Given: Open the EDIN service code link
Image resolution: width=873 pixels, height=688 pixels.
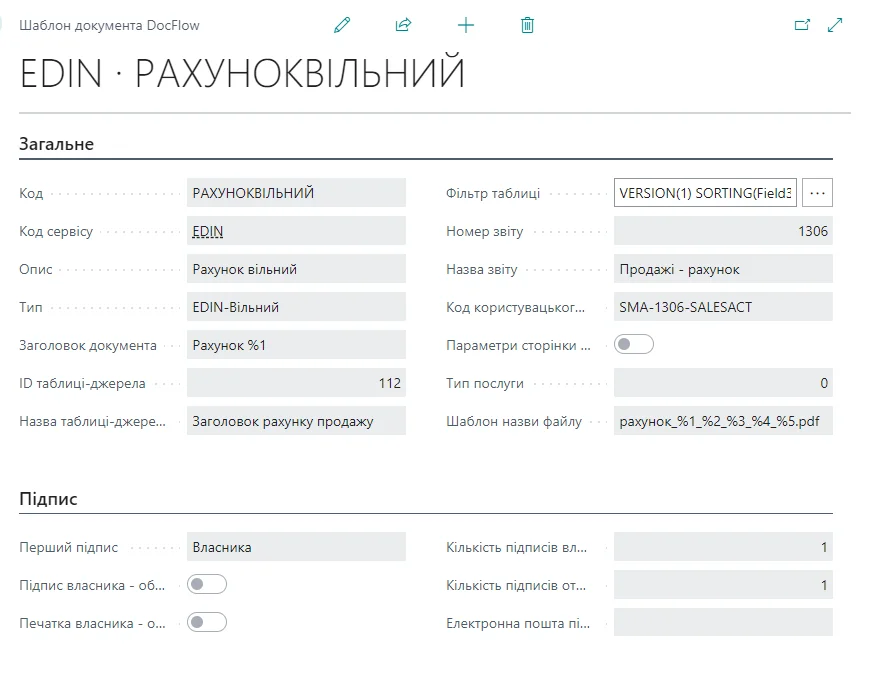Looking at the screenshot, I should click(208, 231).
